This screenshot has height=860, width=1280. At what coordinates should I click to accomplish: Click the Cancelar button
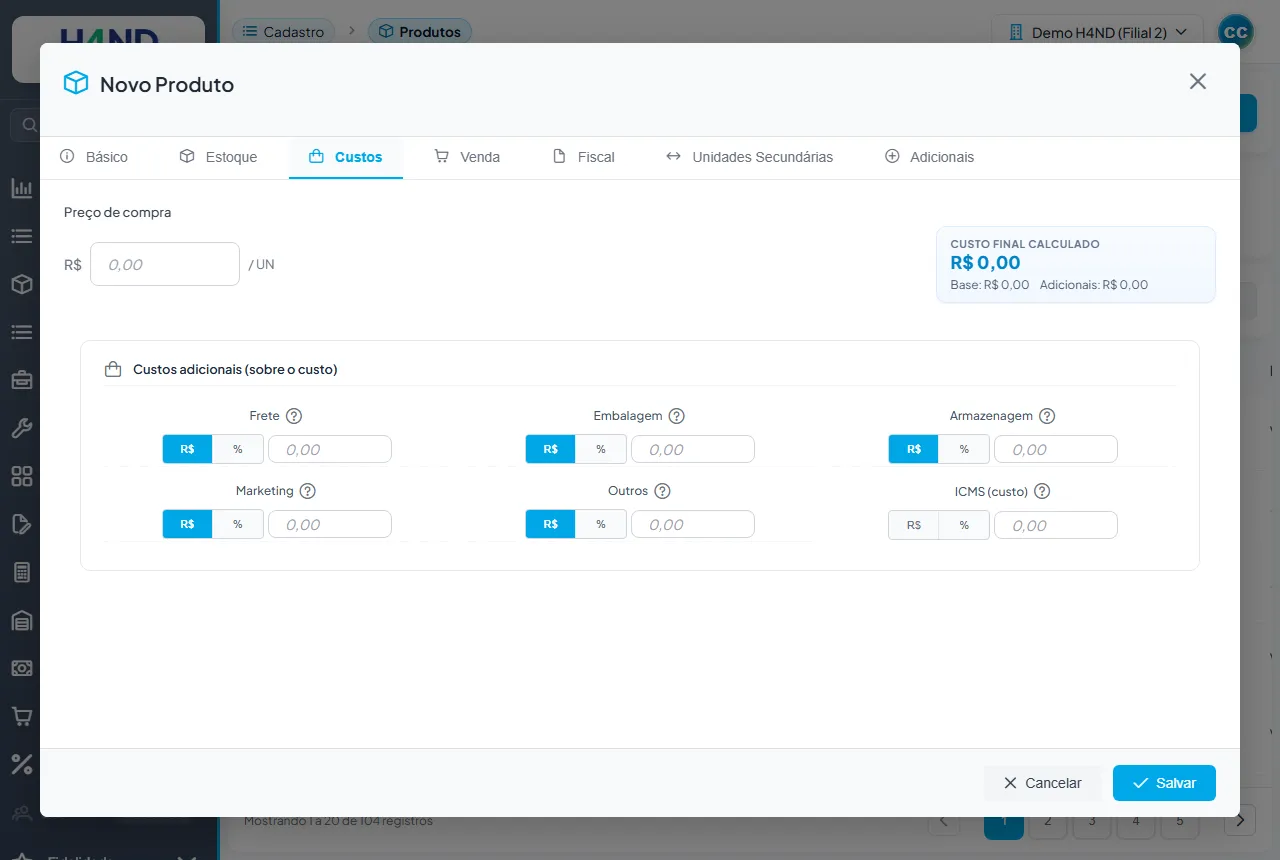pos(1043,783)
